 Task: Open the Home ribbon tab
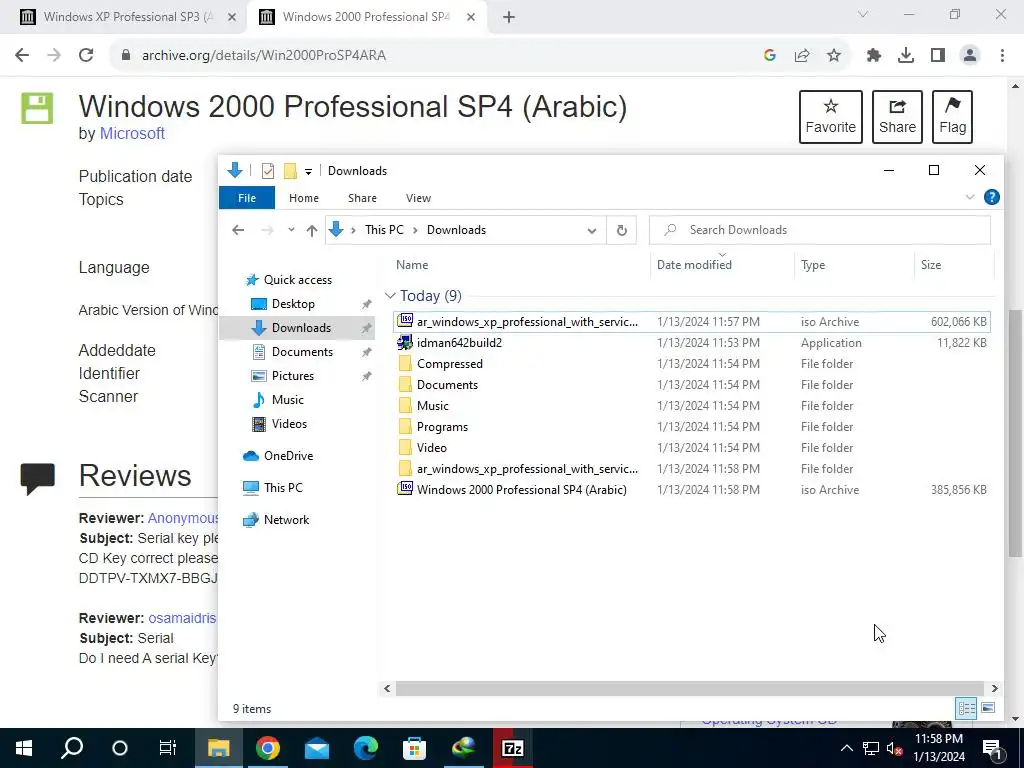304,198
